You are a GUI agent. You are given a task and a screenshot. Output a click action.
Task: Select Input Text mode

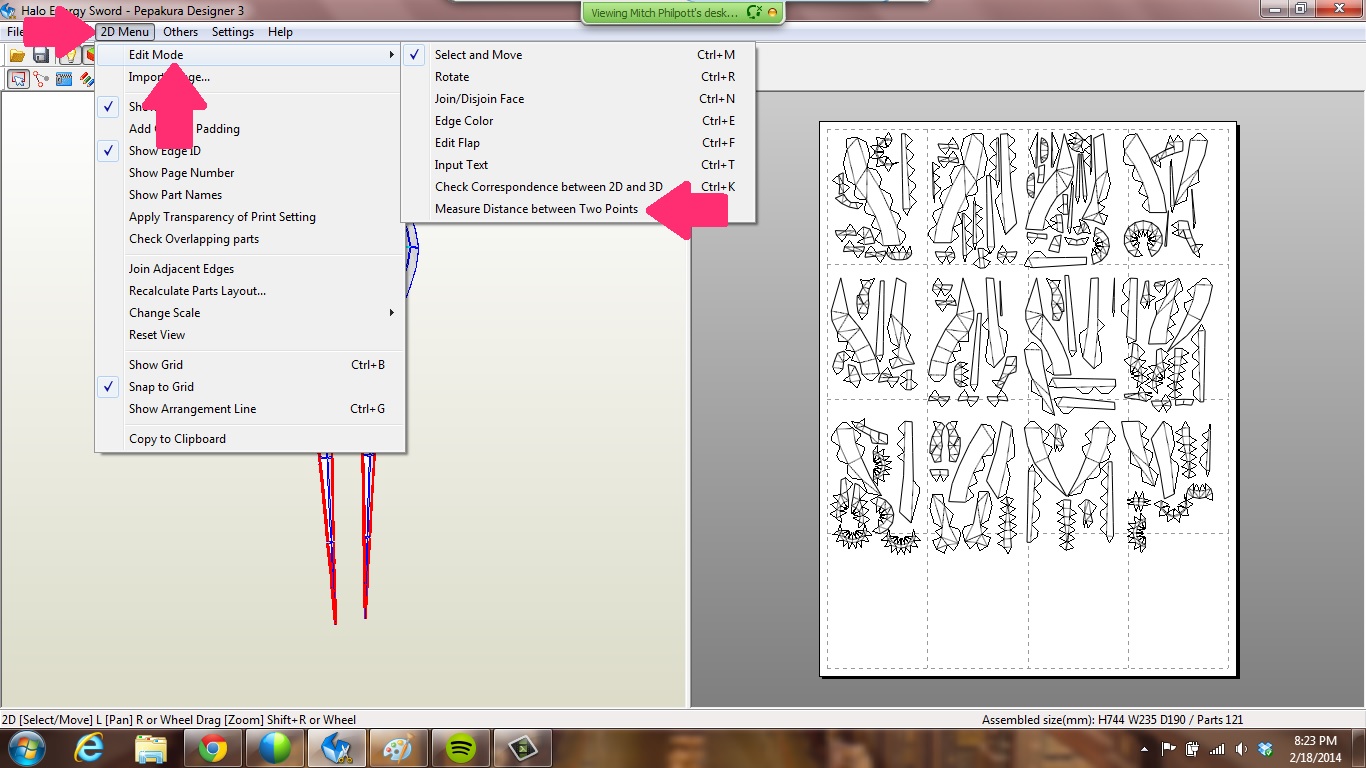pyautogui.click(x=578, y=165)
